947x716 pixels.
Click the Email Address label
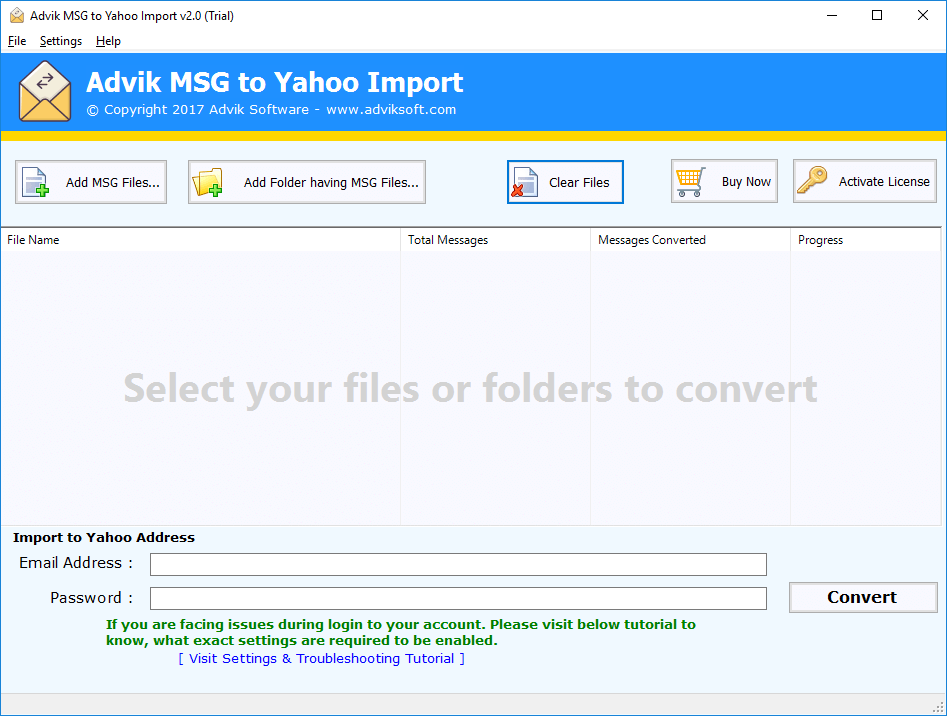75,563
